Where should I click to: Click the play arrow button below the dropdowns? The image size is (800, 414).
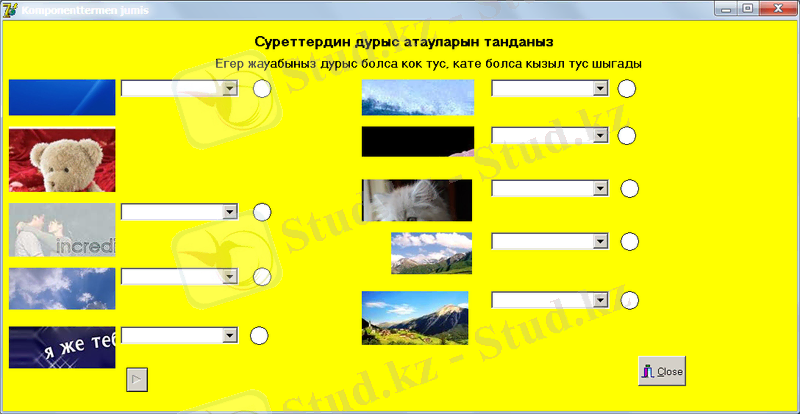tap(137, 379)
